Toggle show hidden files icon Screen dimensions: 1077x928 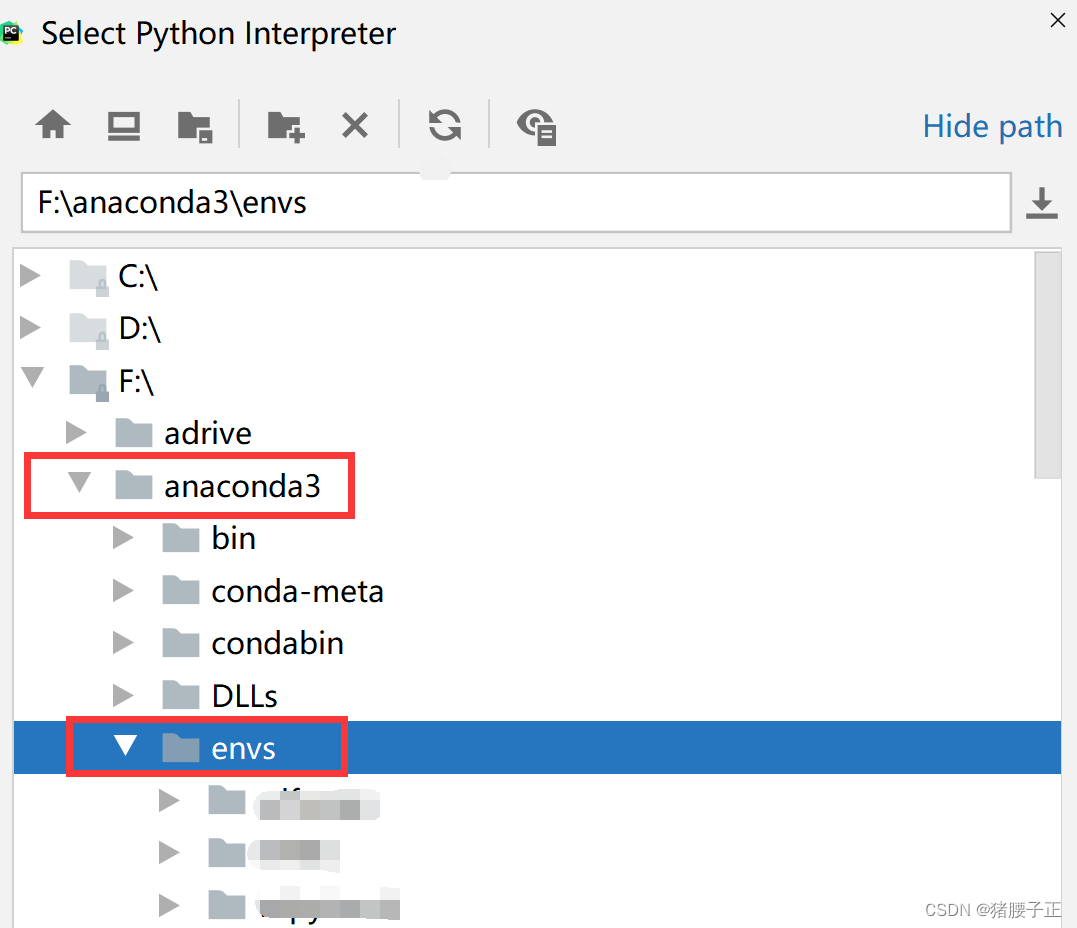(536, 127)
